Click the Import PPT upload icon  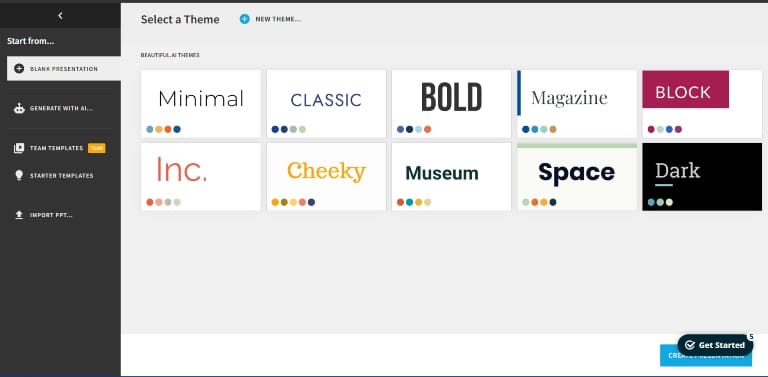[19, 215]
